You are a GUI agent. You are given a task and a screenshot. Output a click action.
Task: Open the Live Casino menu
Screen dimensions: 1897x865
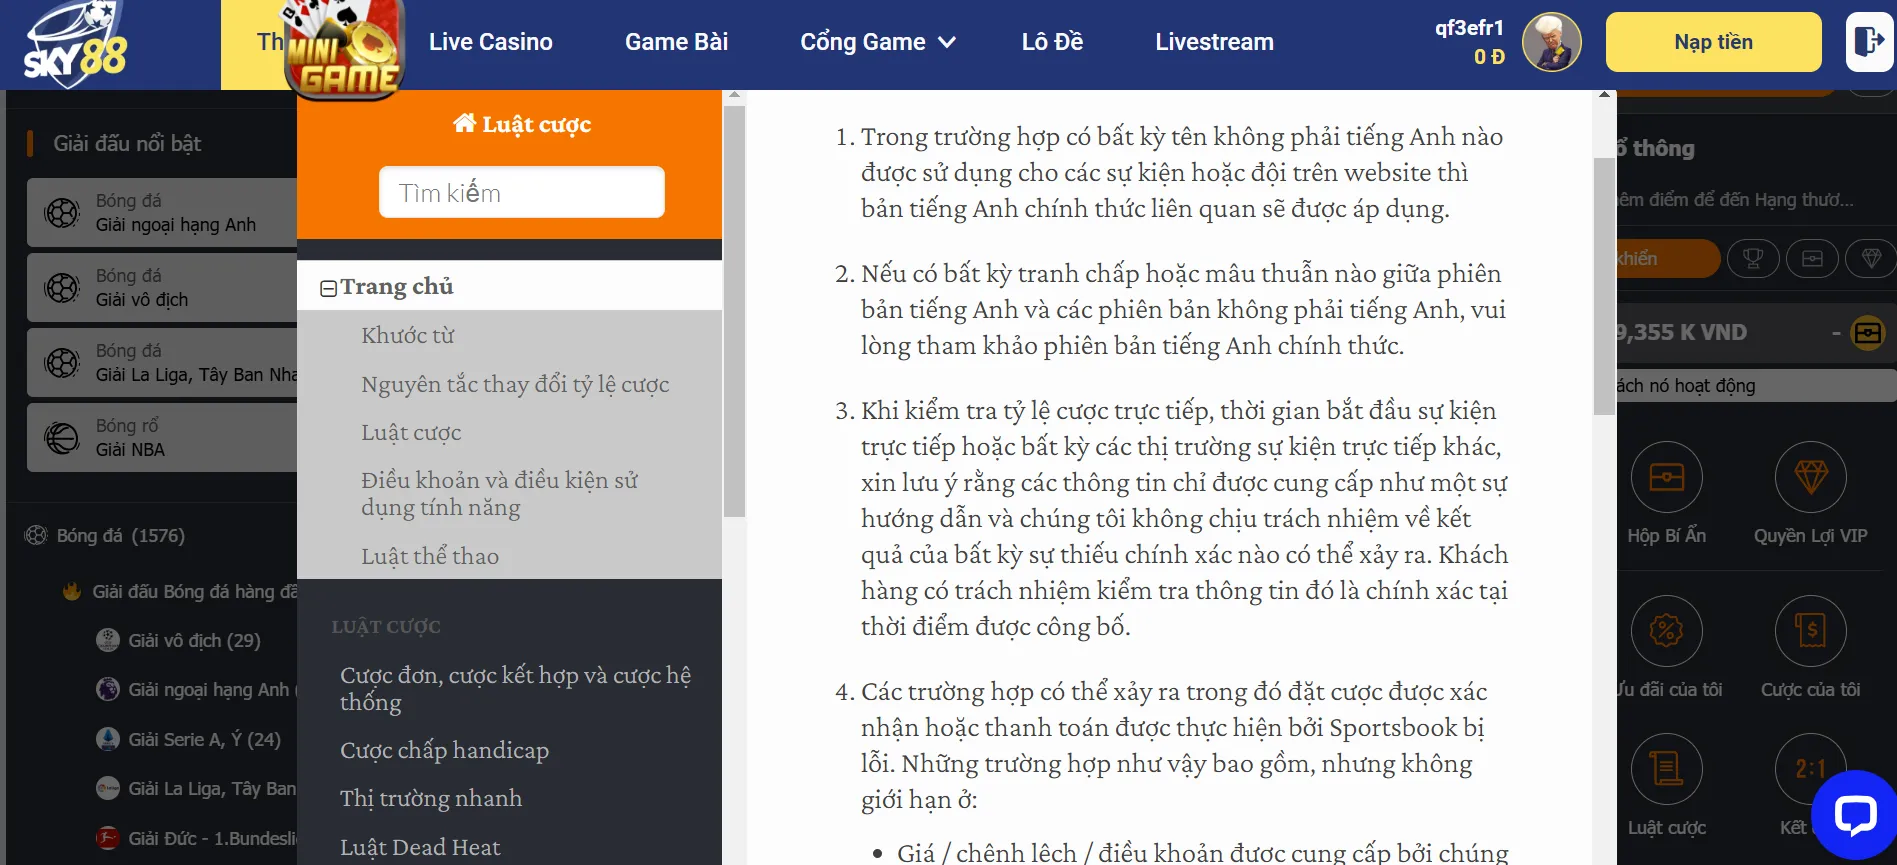[490, 42]
